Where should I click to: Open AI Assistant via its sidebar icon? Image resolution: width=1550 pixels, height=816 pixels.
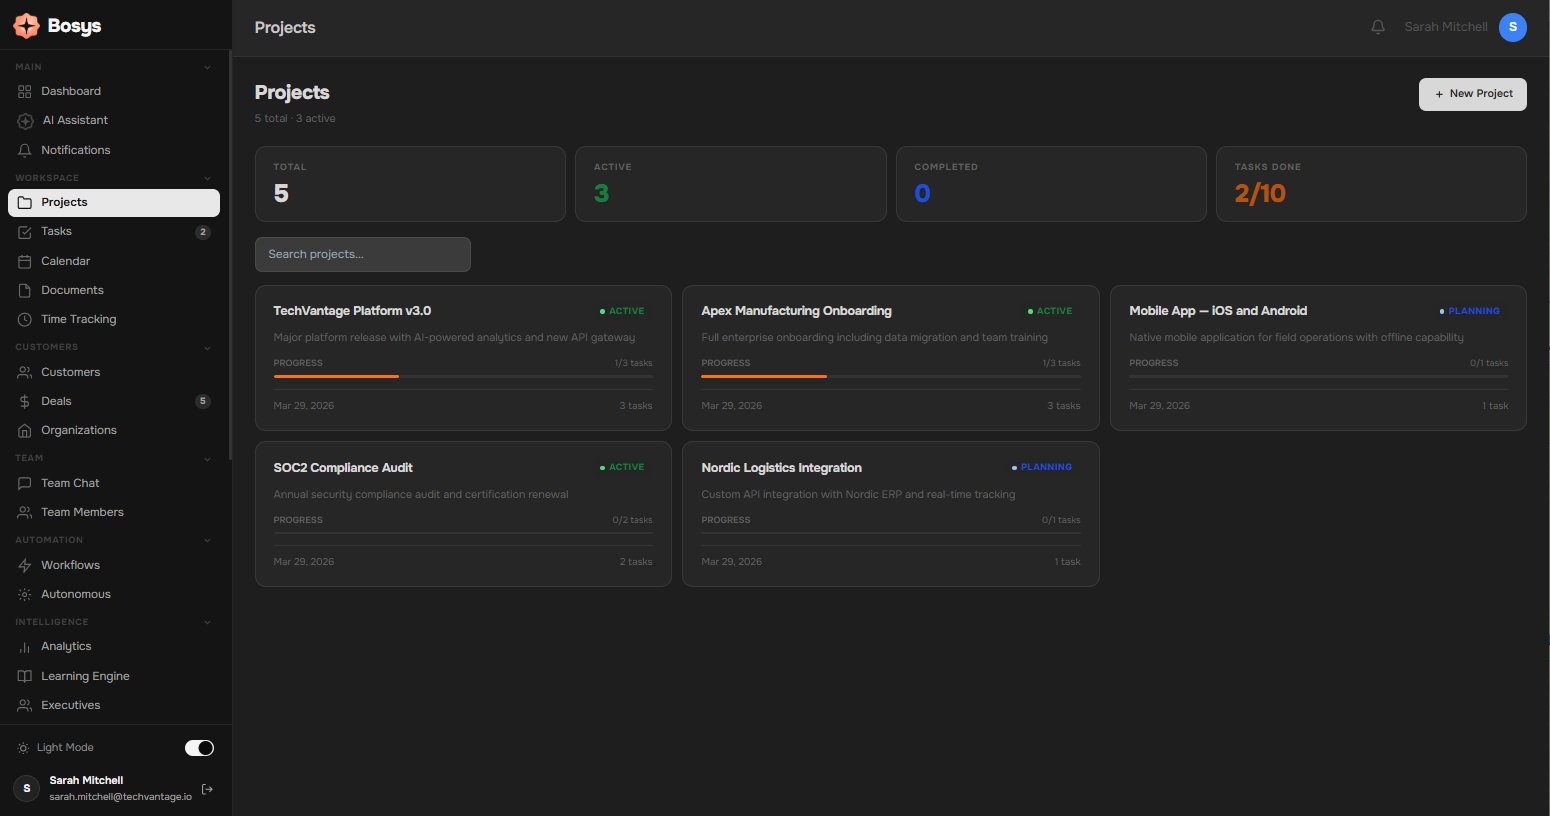point(25,121)
